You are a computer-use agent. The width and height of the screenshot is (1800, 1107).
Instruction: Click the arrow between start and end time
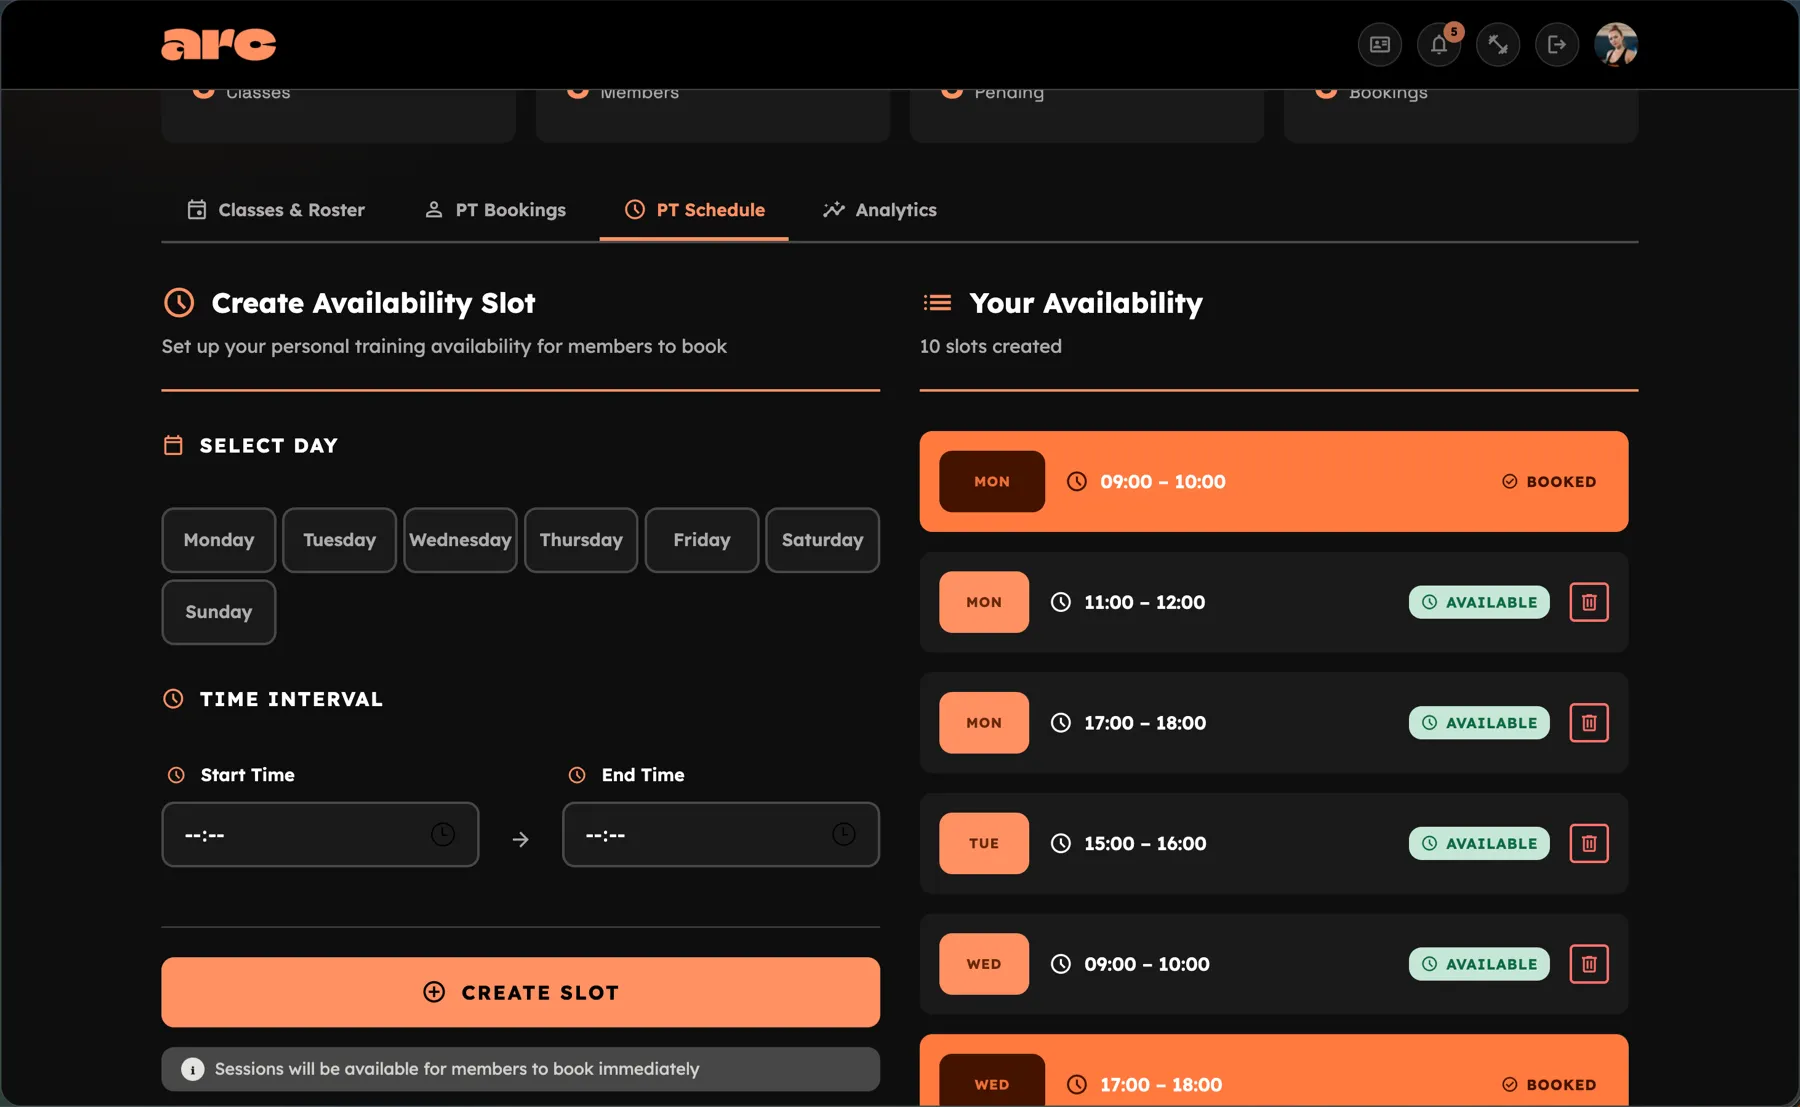pyautogui.click(x=520, y=840)
